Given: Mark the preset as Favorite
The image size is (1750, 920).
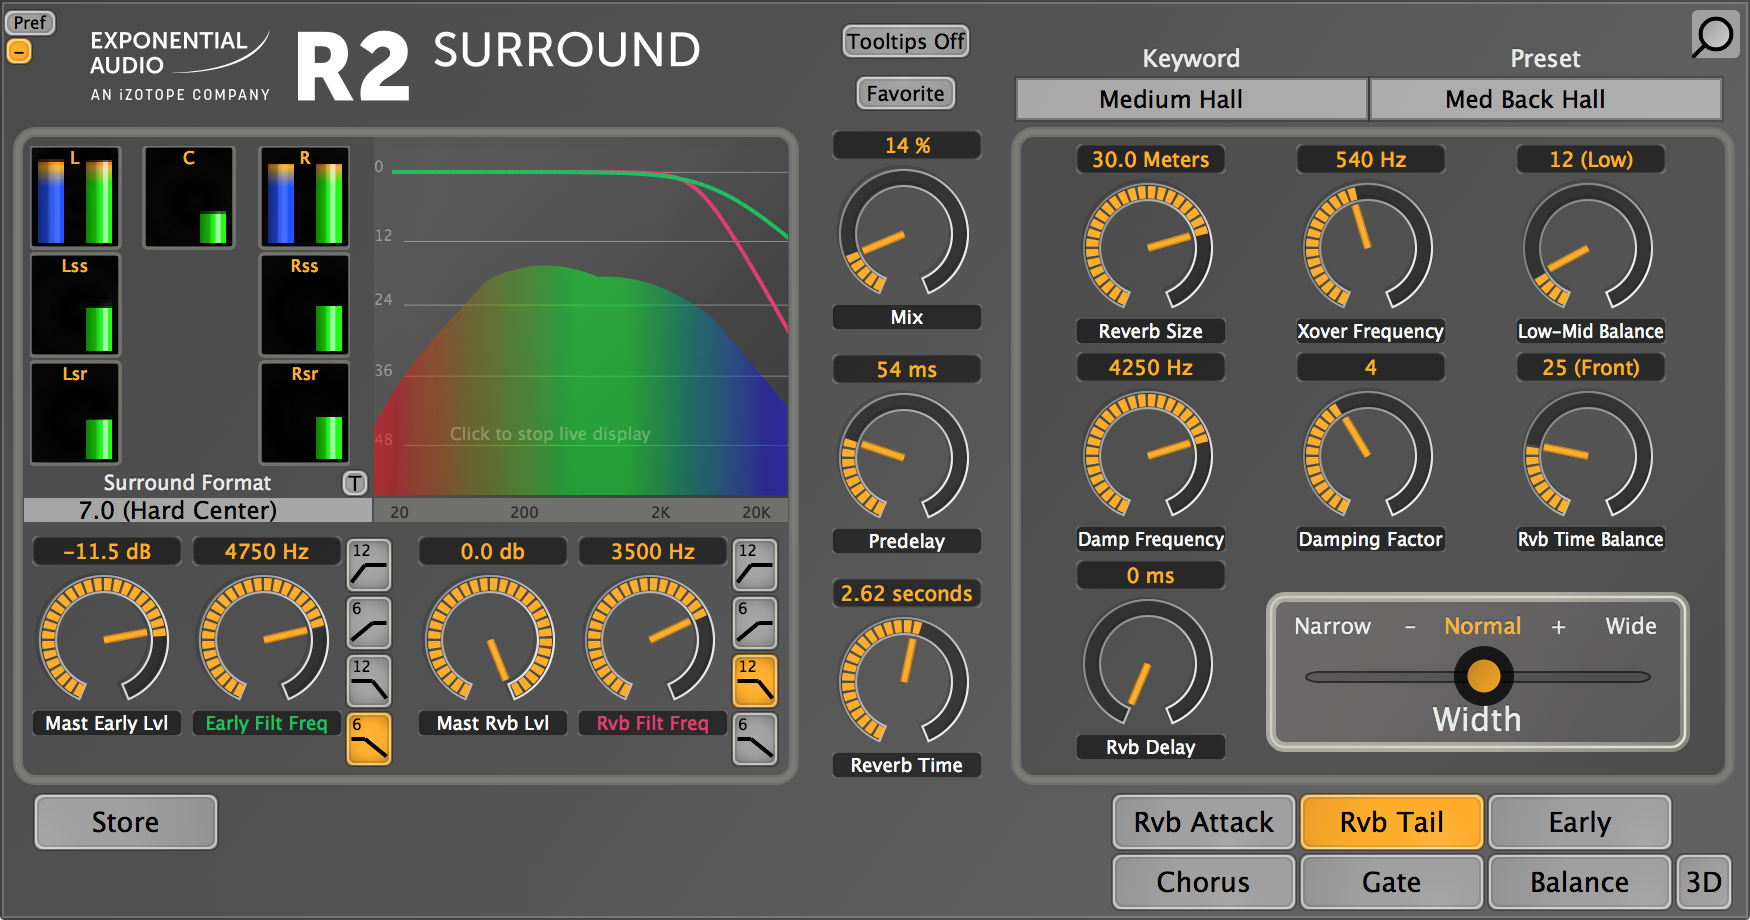Looking at the screenshot, I should 906,93.
